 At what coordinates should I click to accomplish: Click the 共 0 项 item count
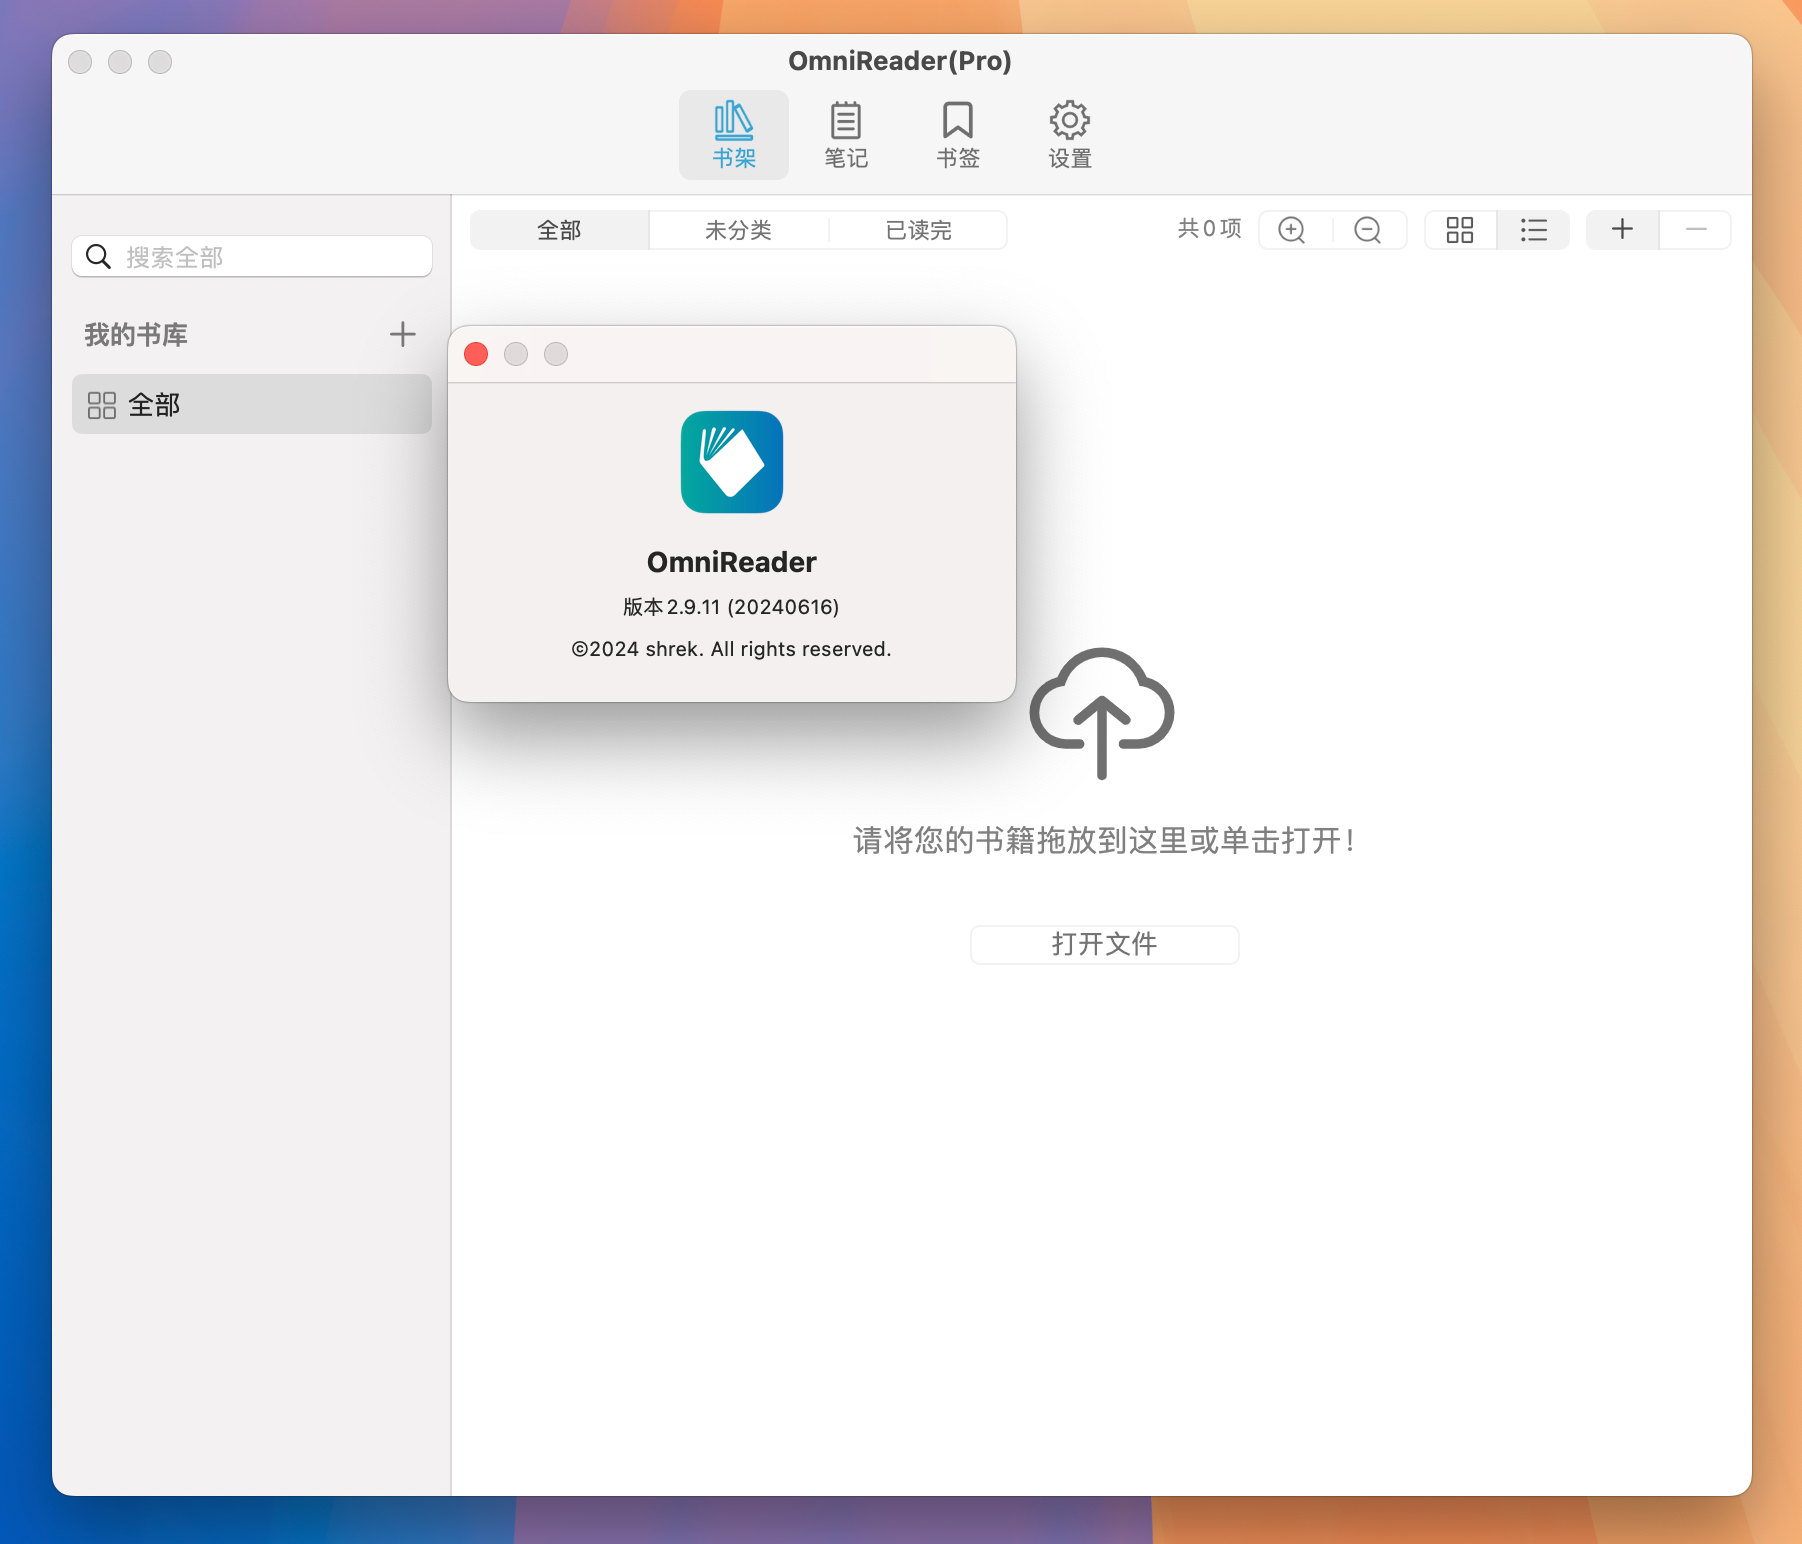point(1209,229)
